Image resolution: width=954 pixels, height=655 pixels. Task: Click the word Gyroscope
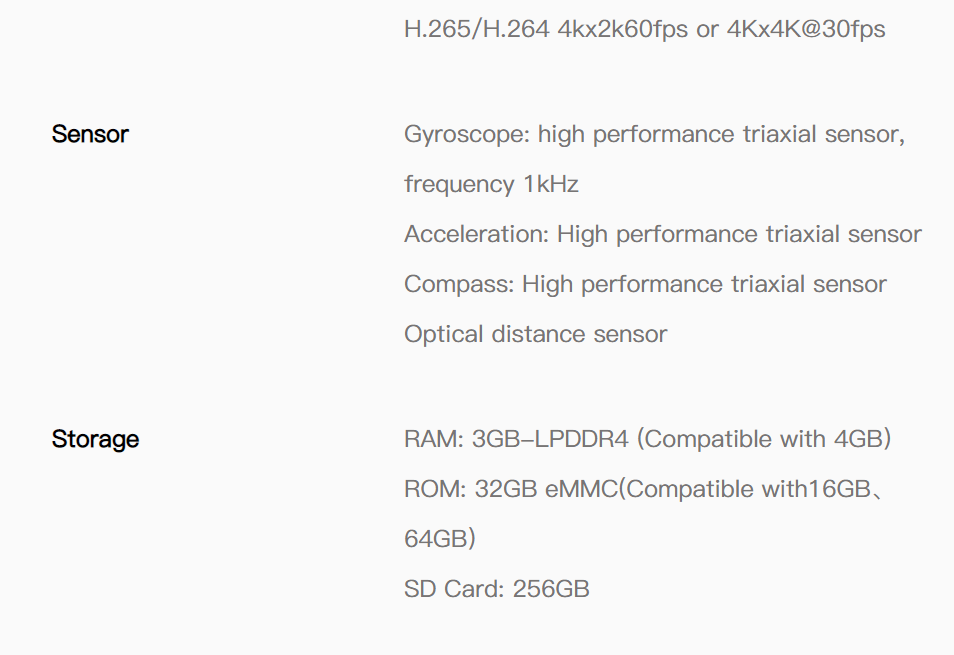click(464, 134)
